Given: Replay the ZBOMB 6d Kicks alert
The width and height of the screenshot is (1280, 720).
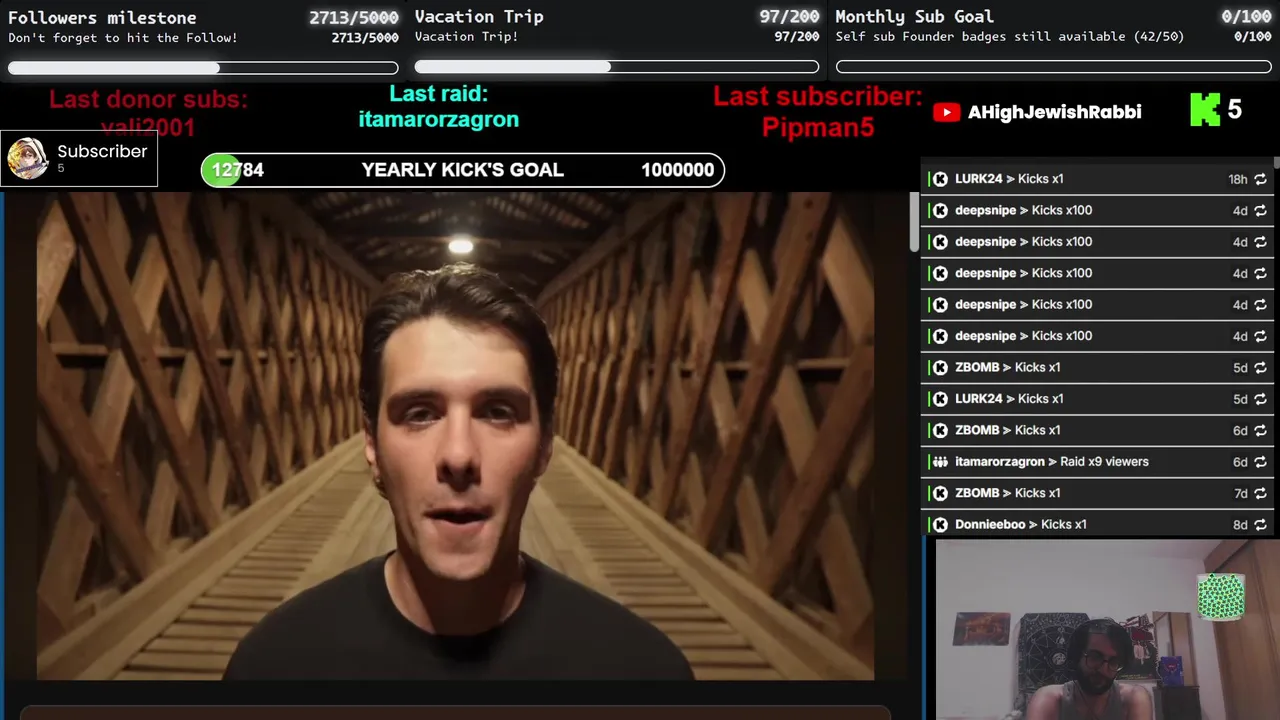Looking at the screenshot, I should click(x=1260, y=430).
